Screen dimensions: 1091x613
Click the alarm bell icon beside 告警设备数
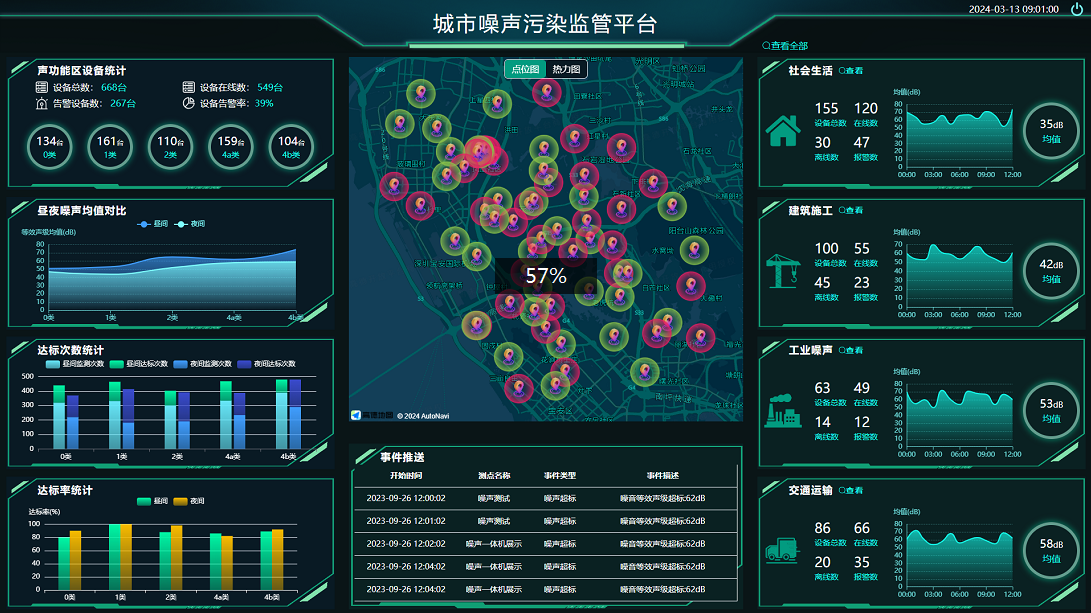tap(41, 103)
